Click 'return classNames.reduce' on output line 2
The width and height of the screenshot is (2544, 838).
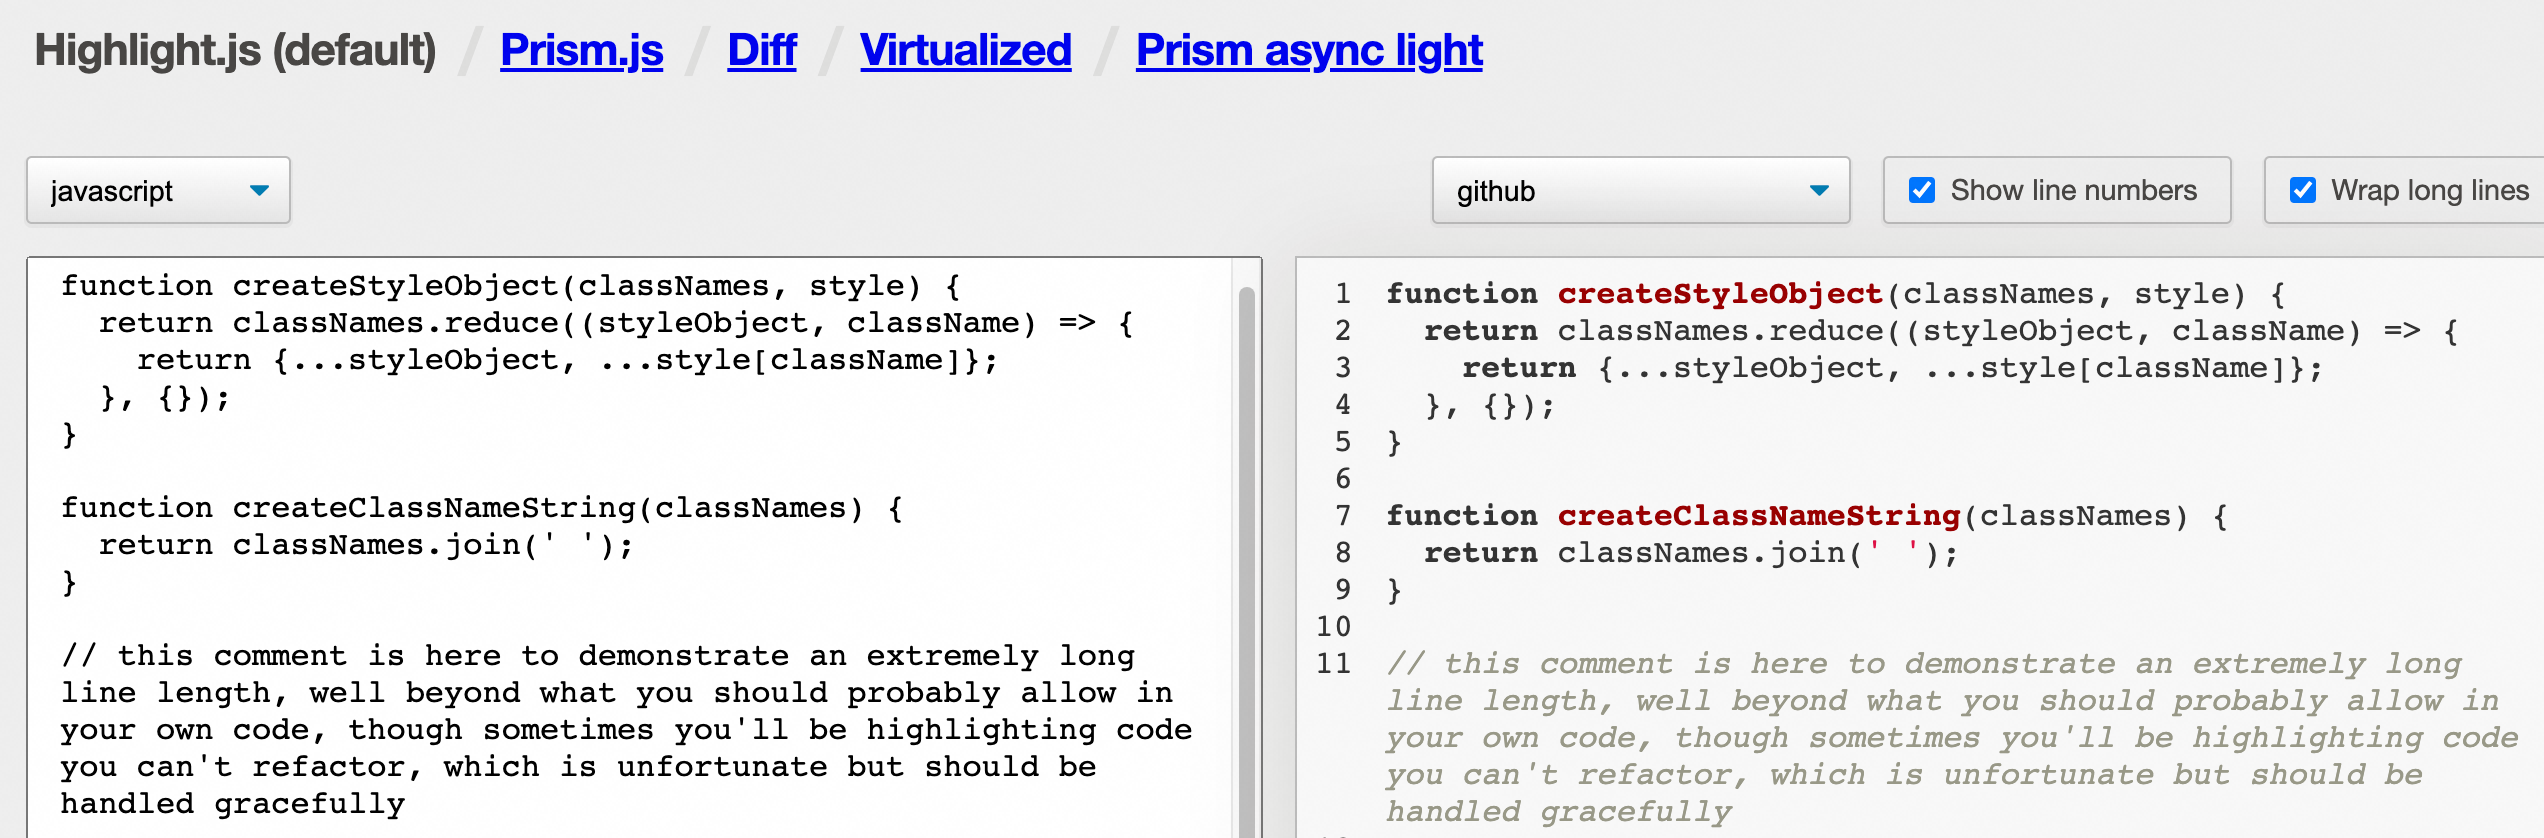[1654, 331]
